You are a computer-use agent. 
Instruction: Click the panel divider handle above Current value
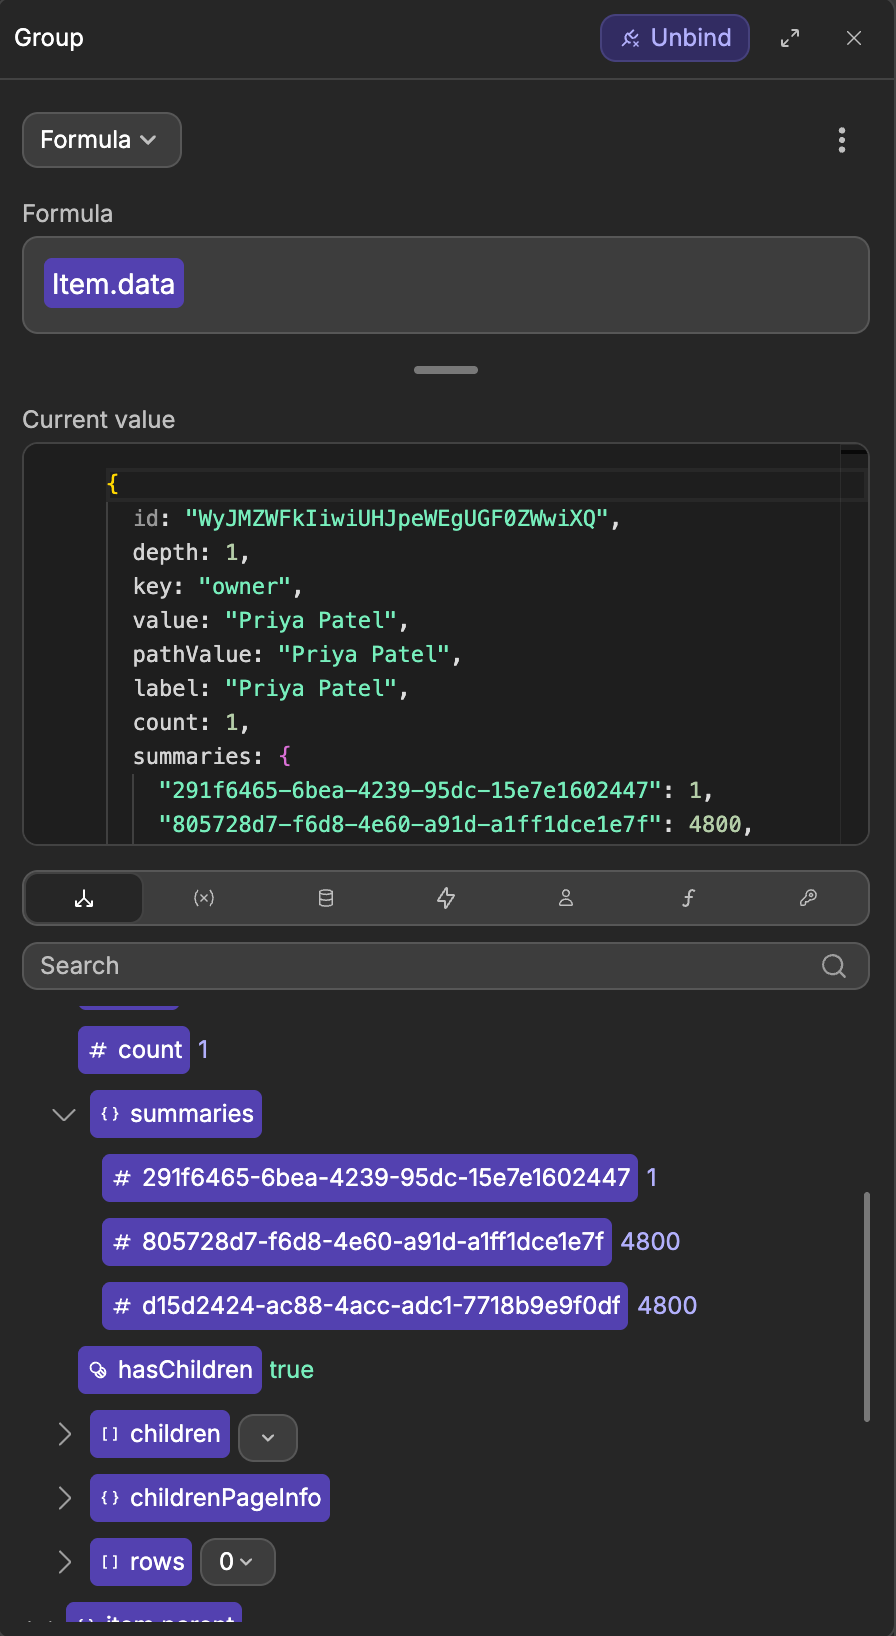point(446,370)
